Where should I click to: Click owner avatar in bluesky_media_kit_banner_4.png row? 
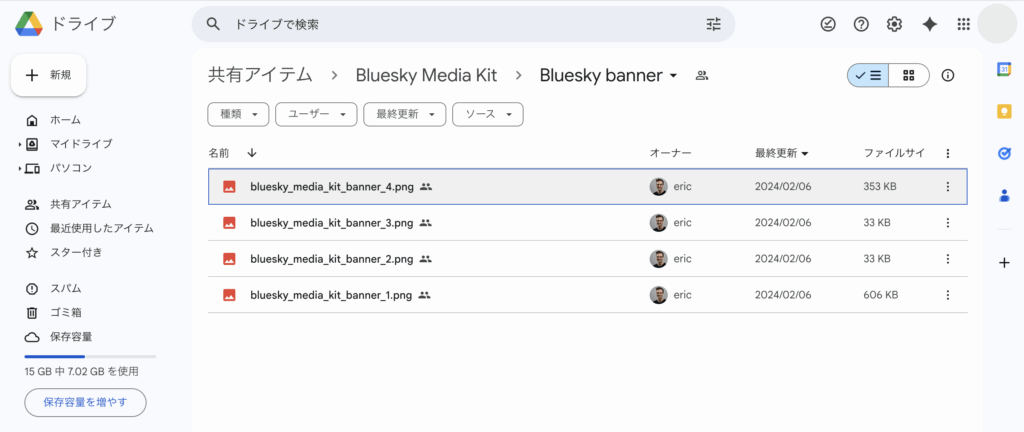pyautogui.click(x=658, y=187)
